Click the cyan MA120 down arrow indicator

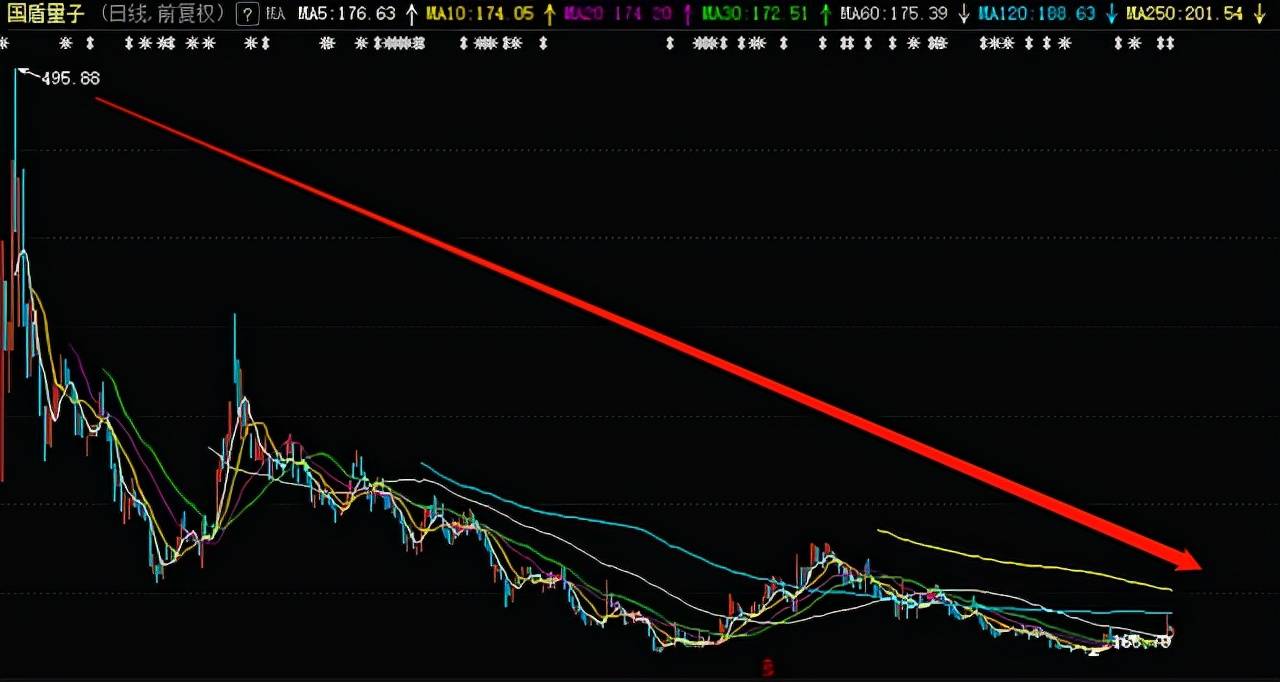[1111, 15]
